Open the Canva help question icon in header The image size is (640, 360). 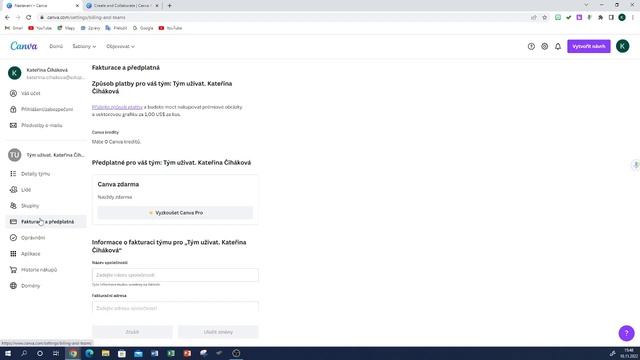pos(531,47)
